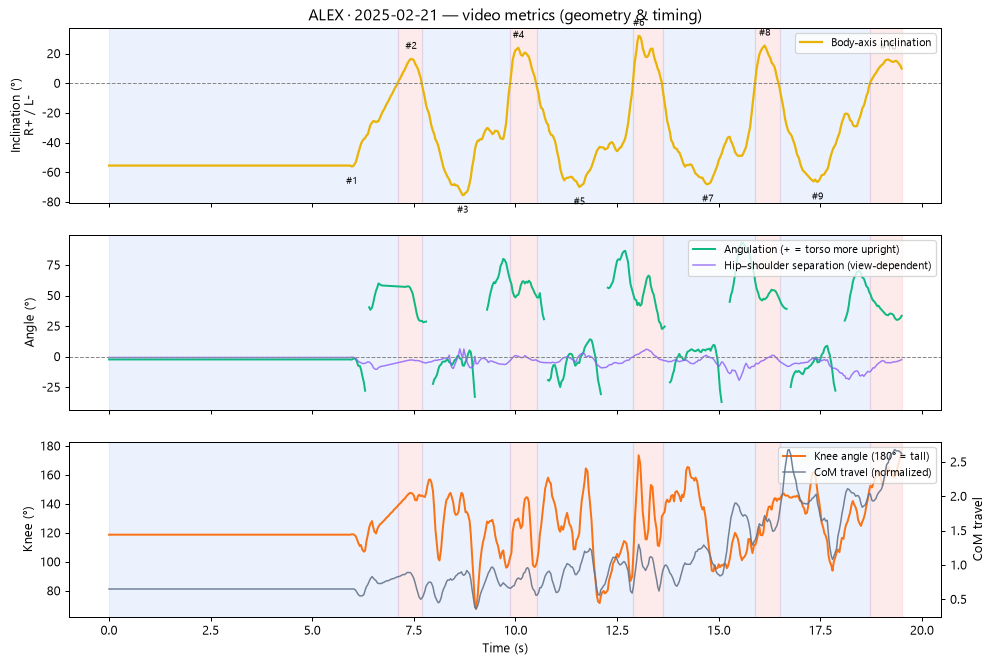Click the green Angulation legend line sample
This screenshot has height=664, width=993.
point(705,249)
